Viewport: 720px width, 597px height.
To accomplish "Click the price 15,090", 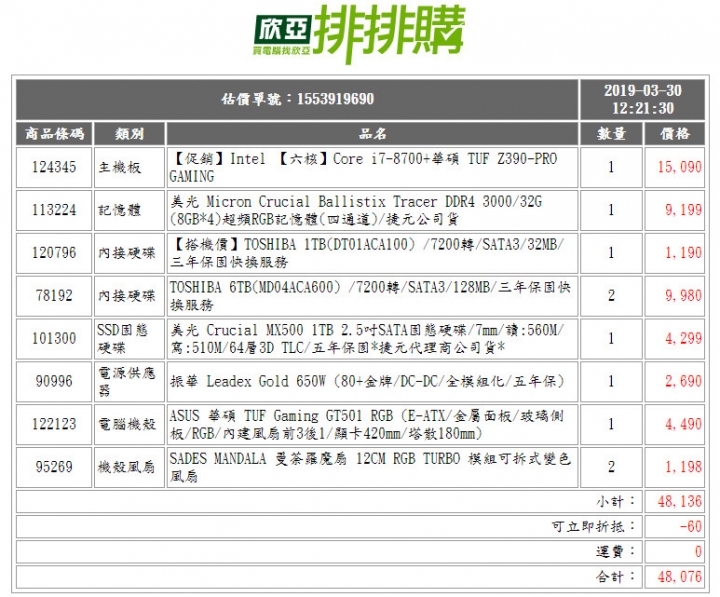I will [x=679, y=167].
